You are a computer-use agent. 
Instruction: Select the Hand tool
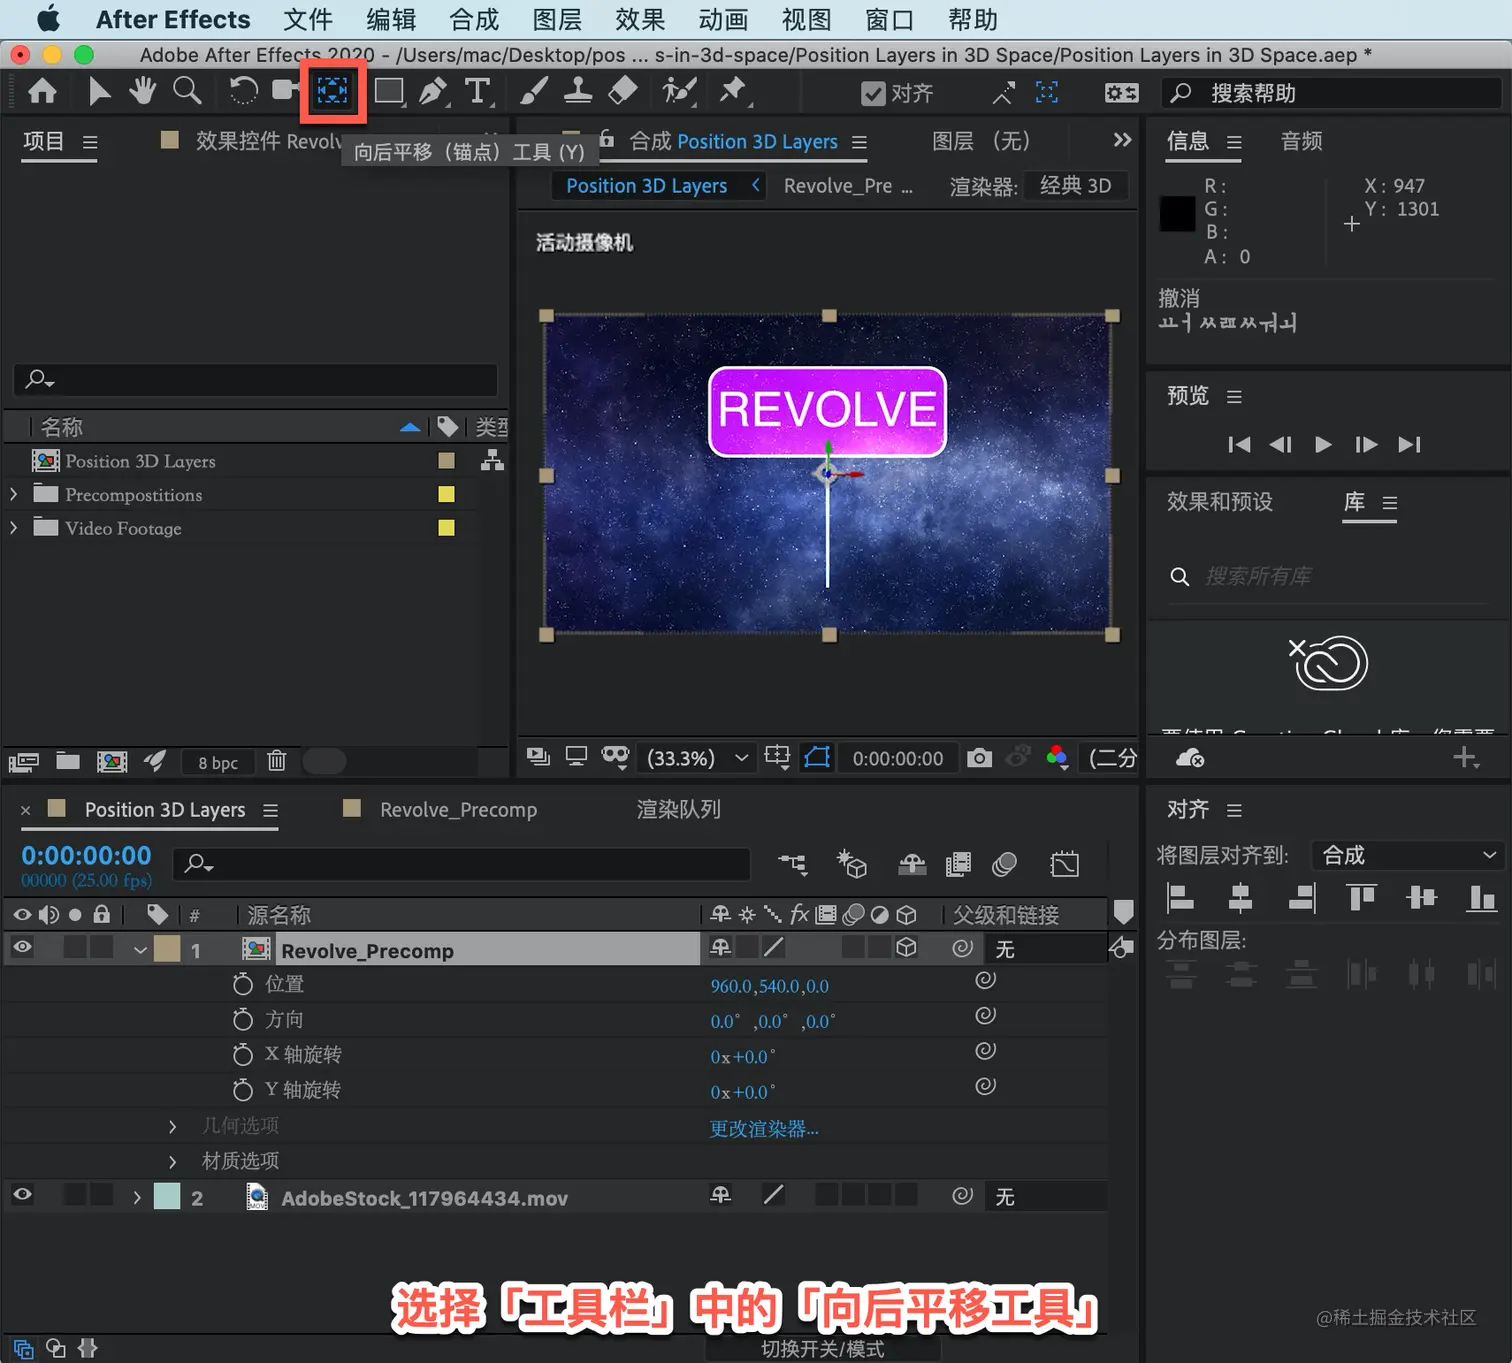tap(142, 91)
